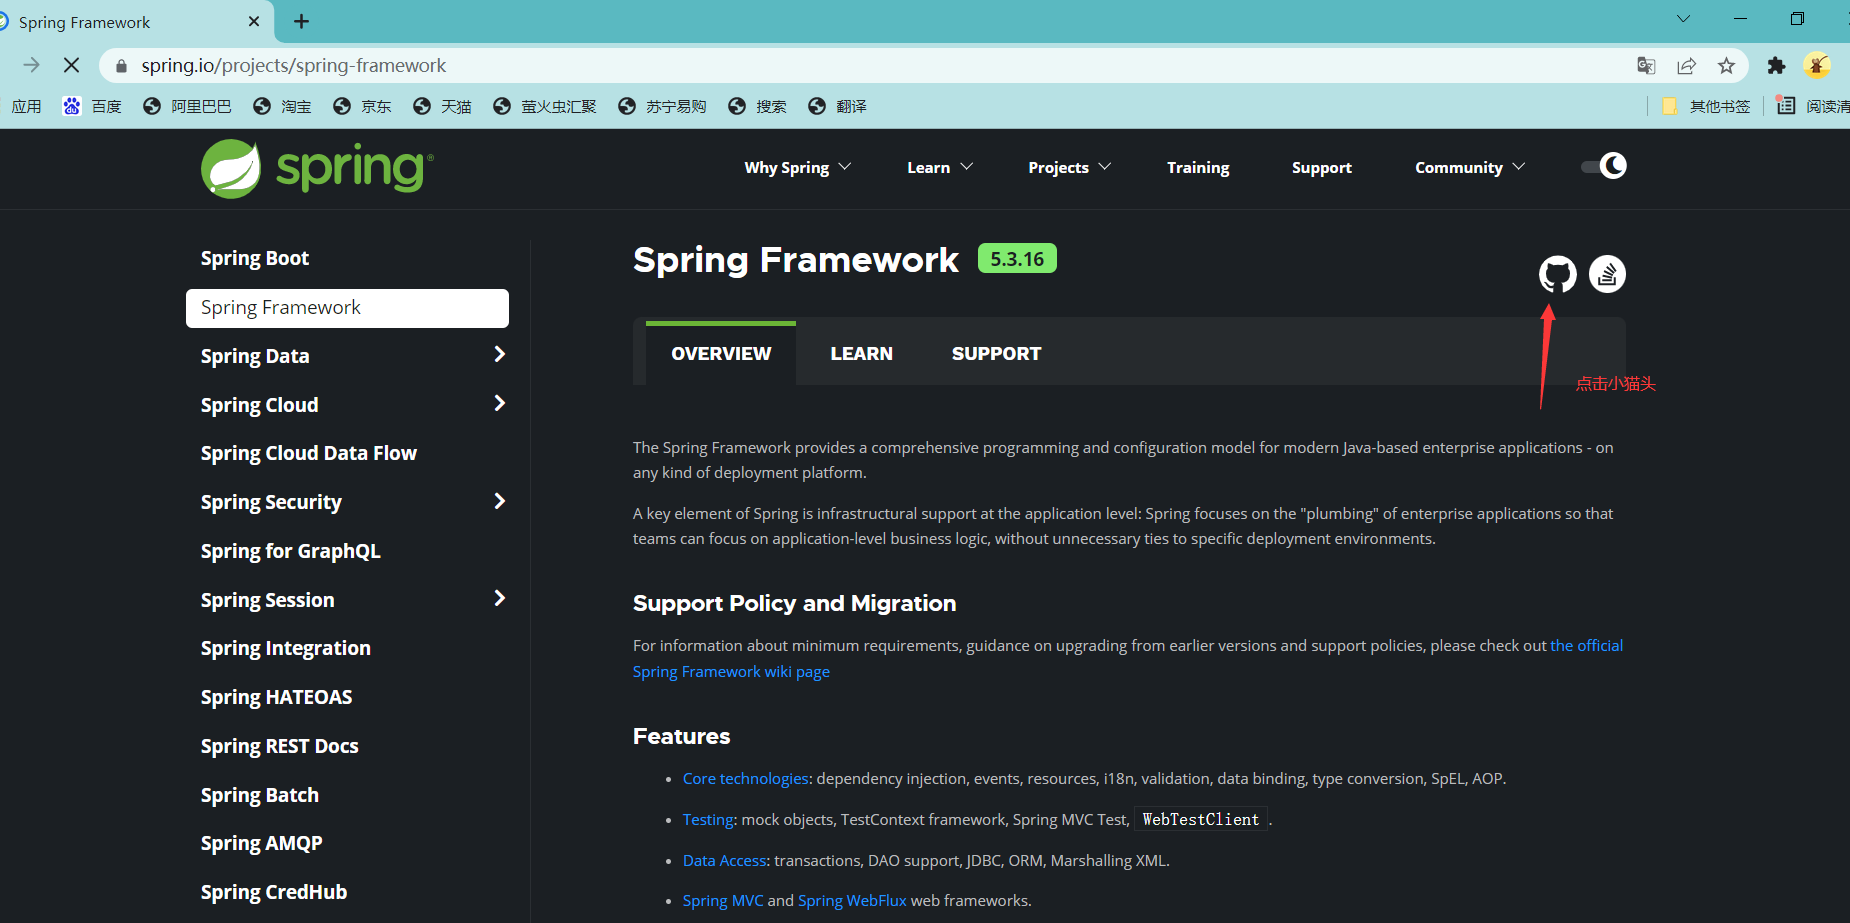Expand the Learn navigation menu
The image size is (1850, 923).
tap(939, 167)
